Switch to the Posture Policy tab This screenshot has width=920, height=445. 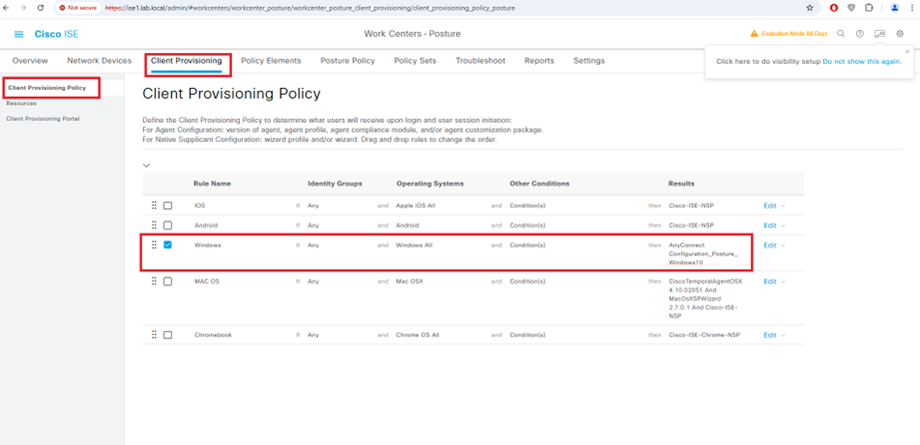347,61
